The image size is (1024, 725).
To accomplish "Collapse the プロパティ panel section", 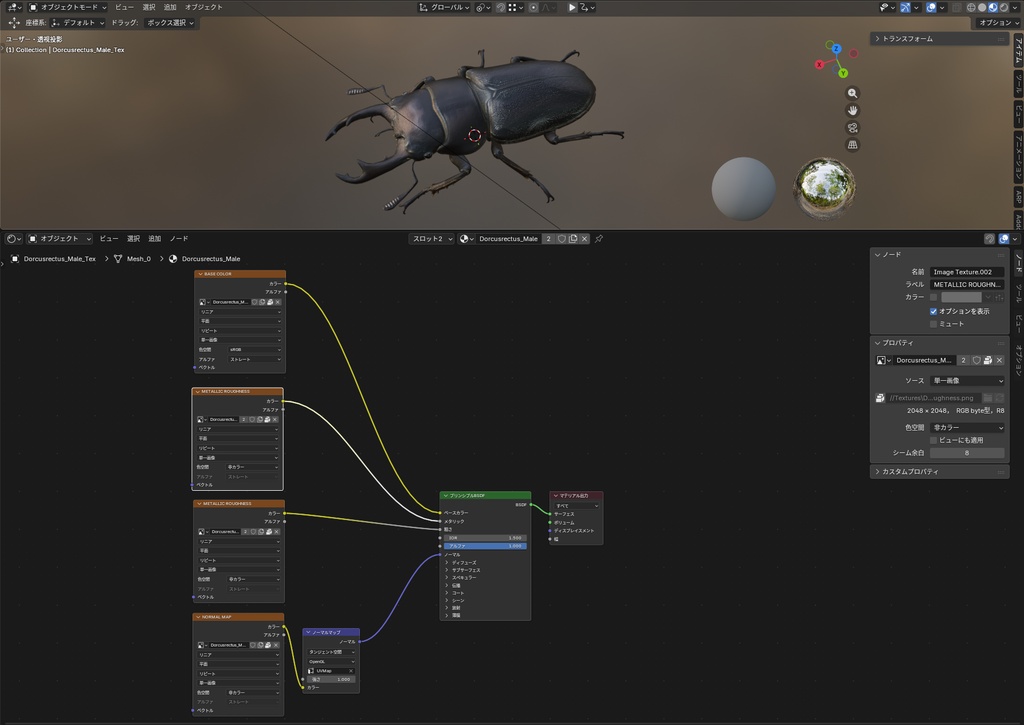I will tap(940, 342).
